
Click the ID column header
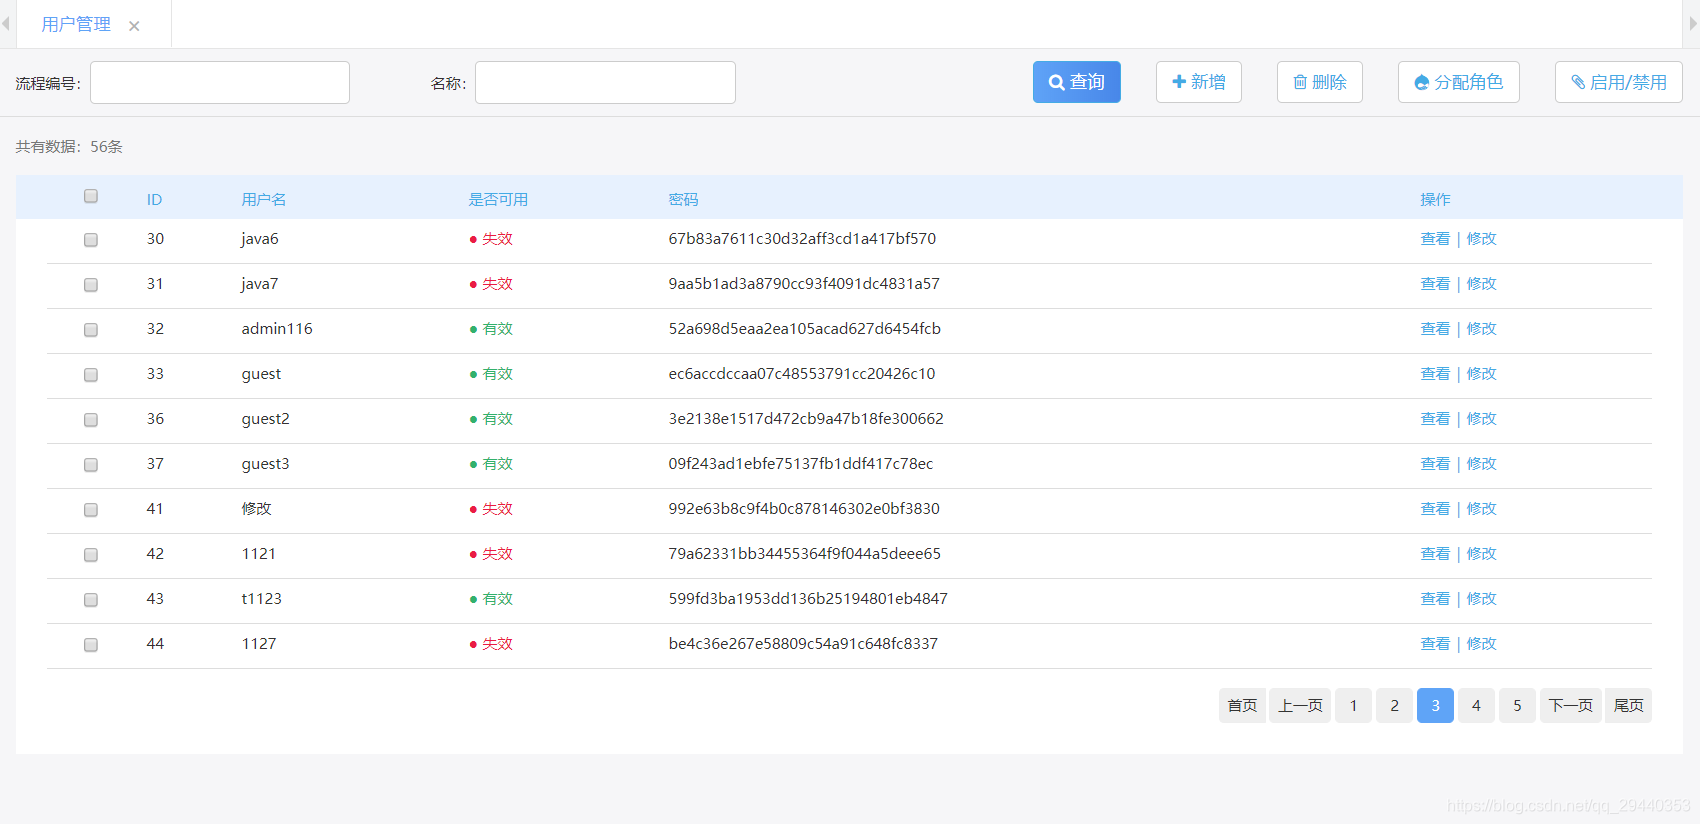click(154, 199)
